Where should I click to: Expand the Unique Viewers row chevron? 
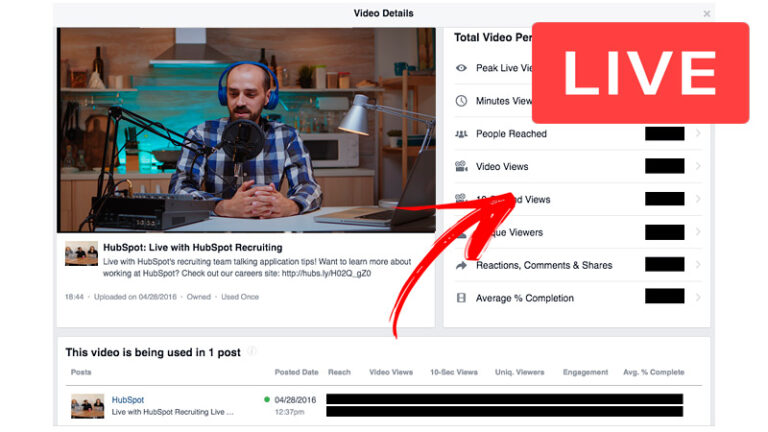pos(698,232)
